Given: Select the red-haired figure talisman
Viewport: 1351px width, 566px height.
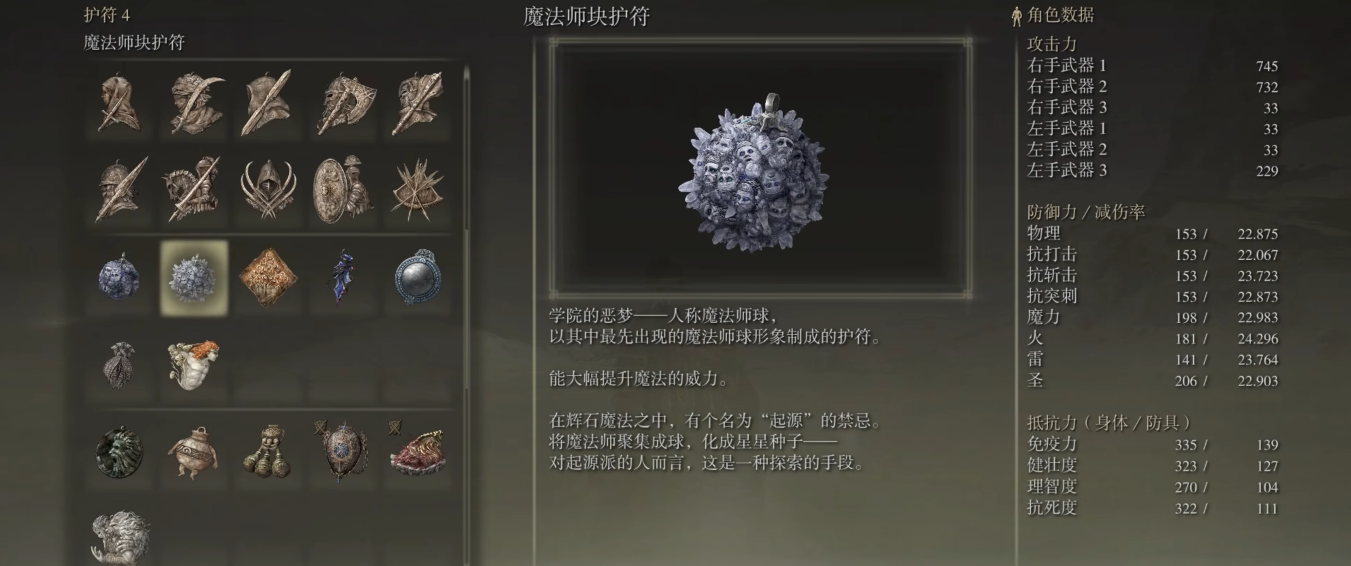Looking at the screenshot, I should (194, 364).
